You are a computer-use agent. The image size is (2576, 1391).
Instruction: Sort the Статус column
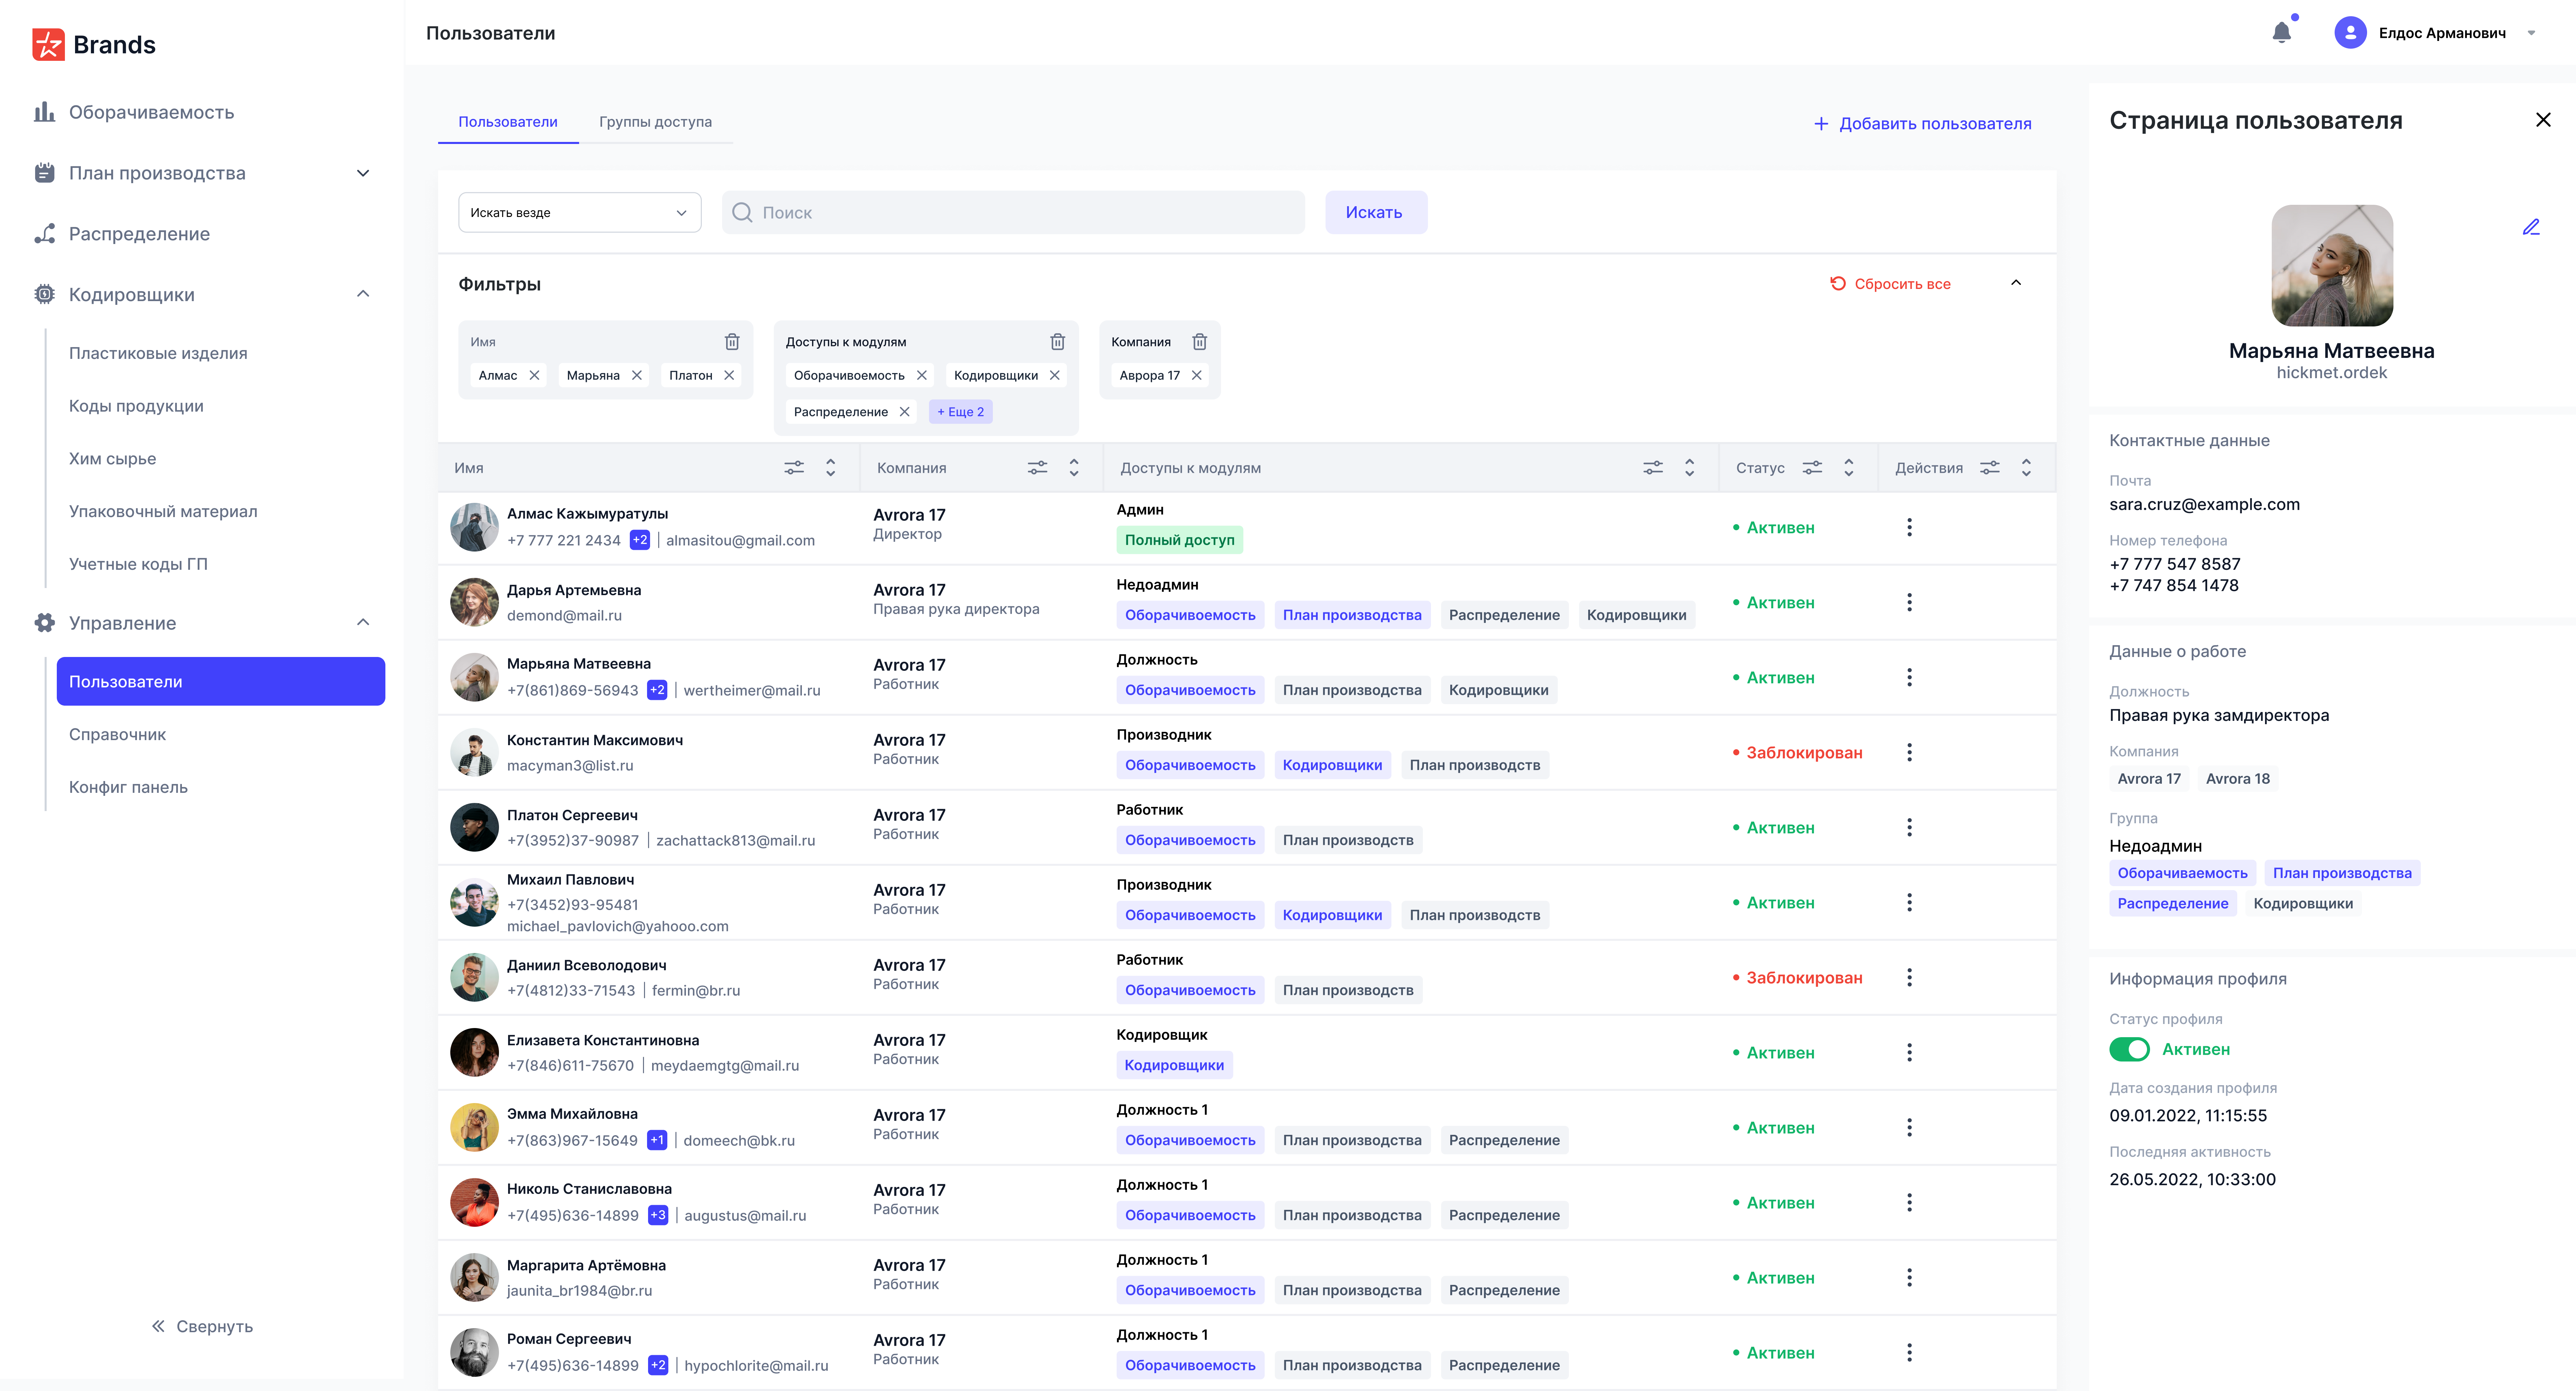1849,468
